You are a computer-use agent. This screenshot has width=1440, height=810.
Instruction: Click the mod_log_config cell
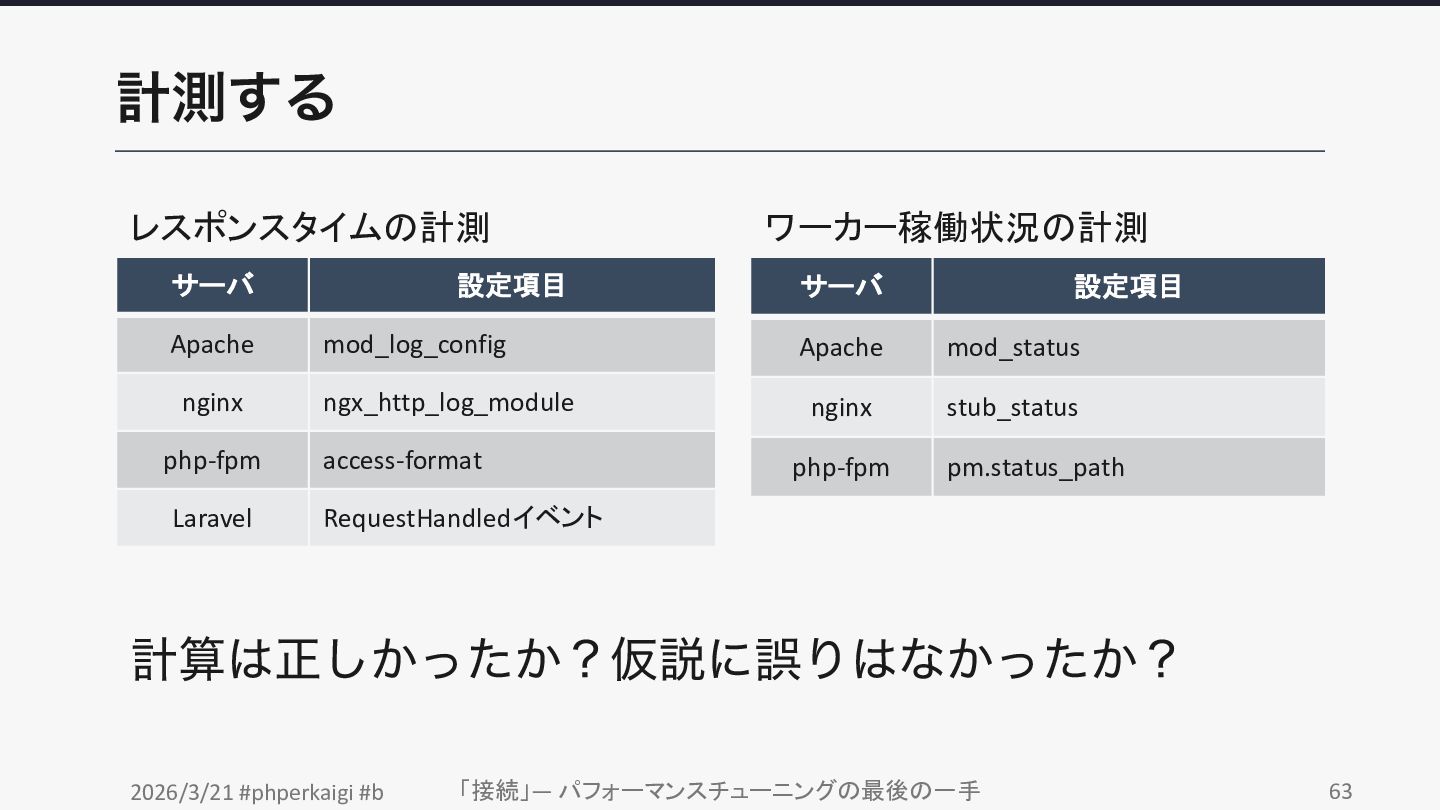pyautogui.click(x=512, y=345)
